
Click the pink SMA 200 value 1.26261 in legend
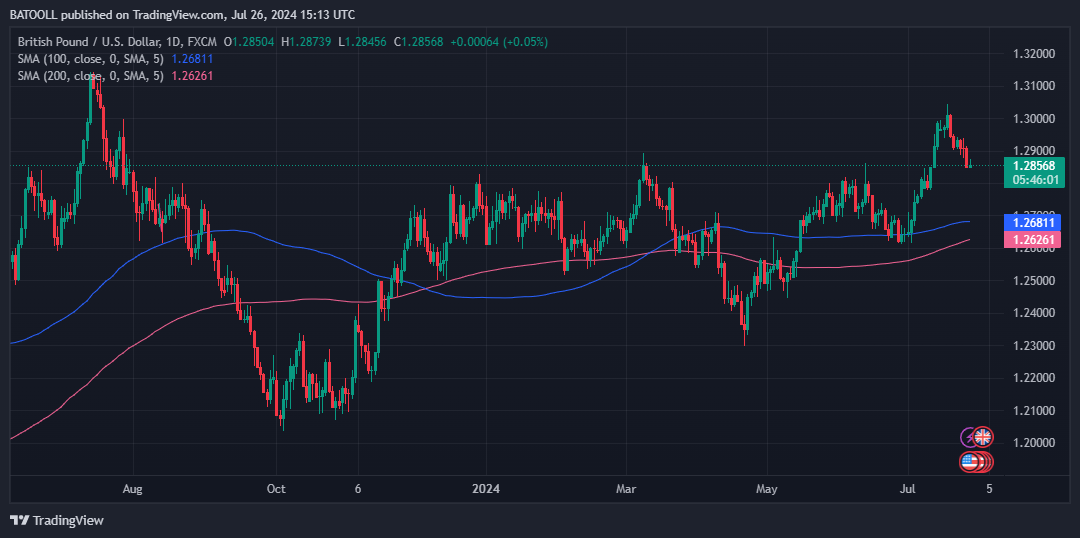192,76
